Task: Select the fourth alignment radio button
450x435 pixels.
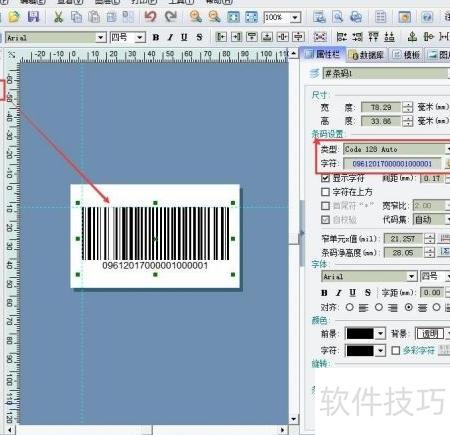Action: (436, 307)
